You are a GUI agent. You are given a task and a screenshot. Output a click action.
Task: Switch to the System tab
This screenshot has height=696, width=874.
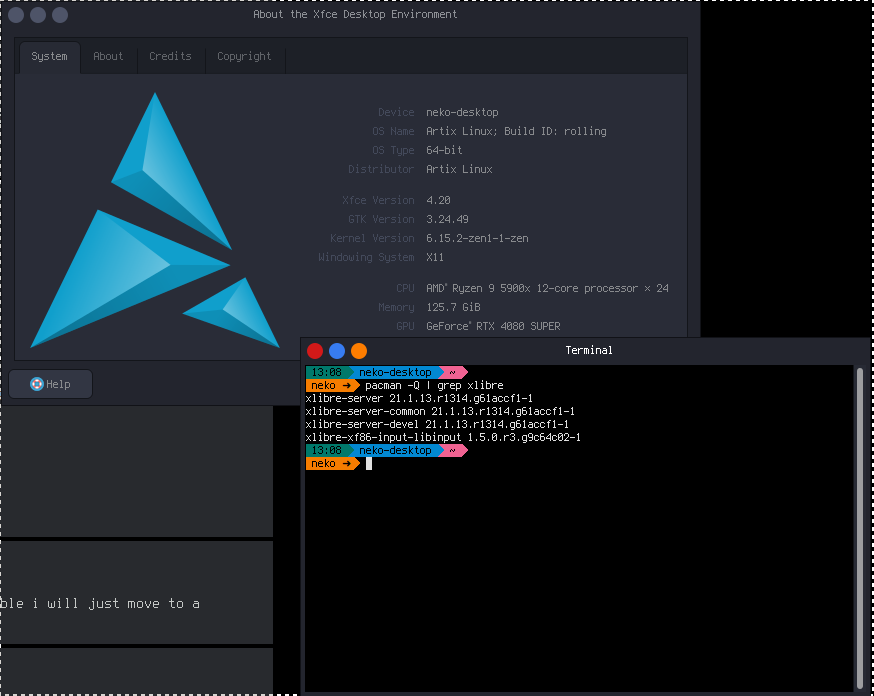tap(50, 57)
